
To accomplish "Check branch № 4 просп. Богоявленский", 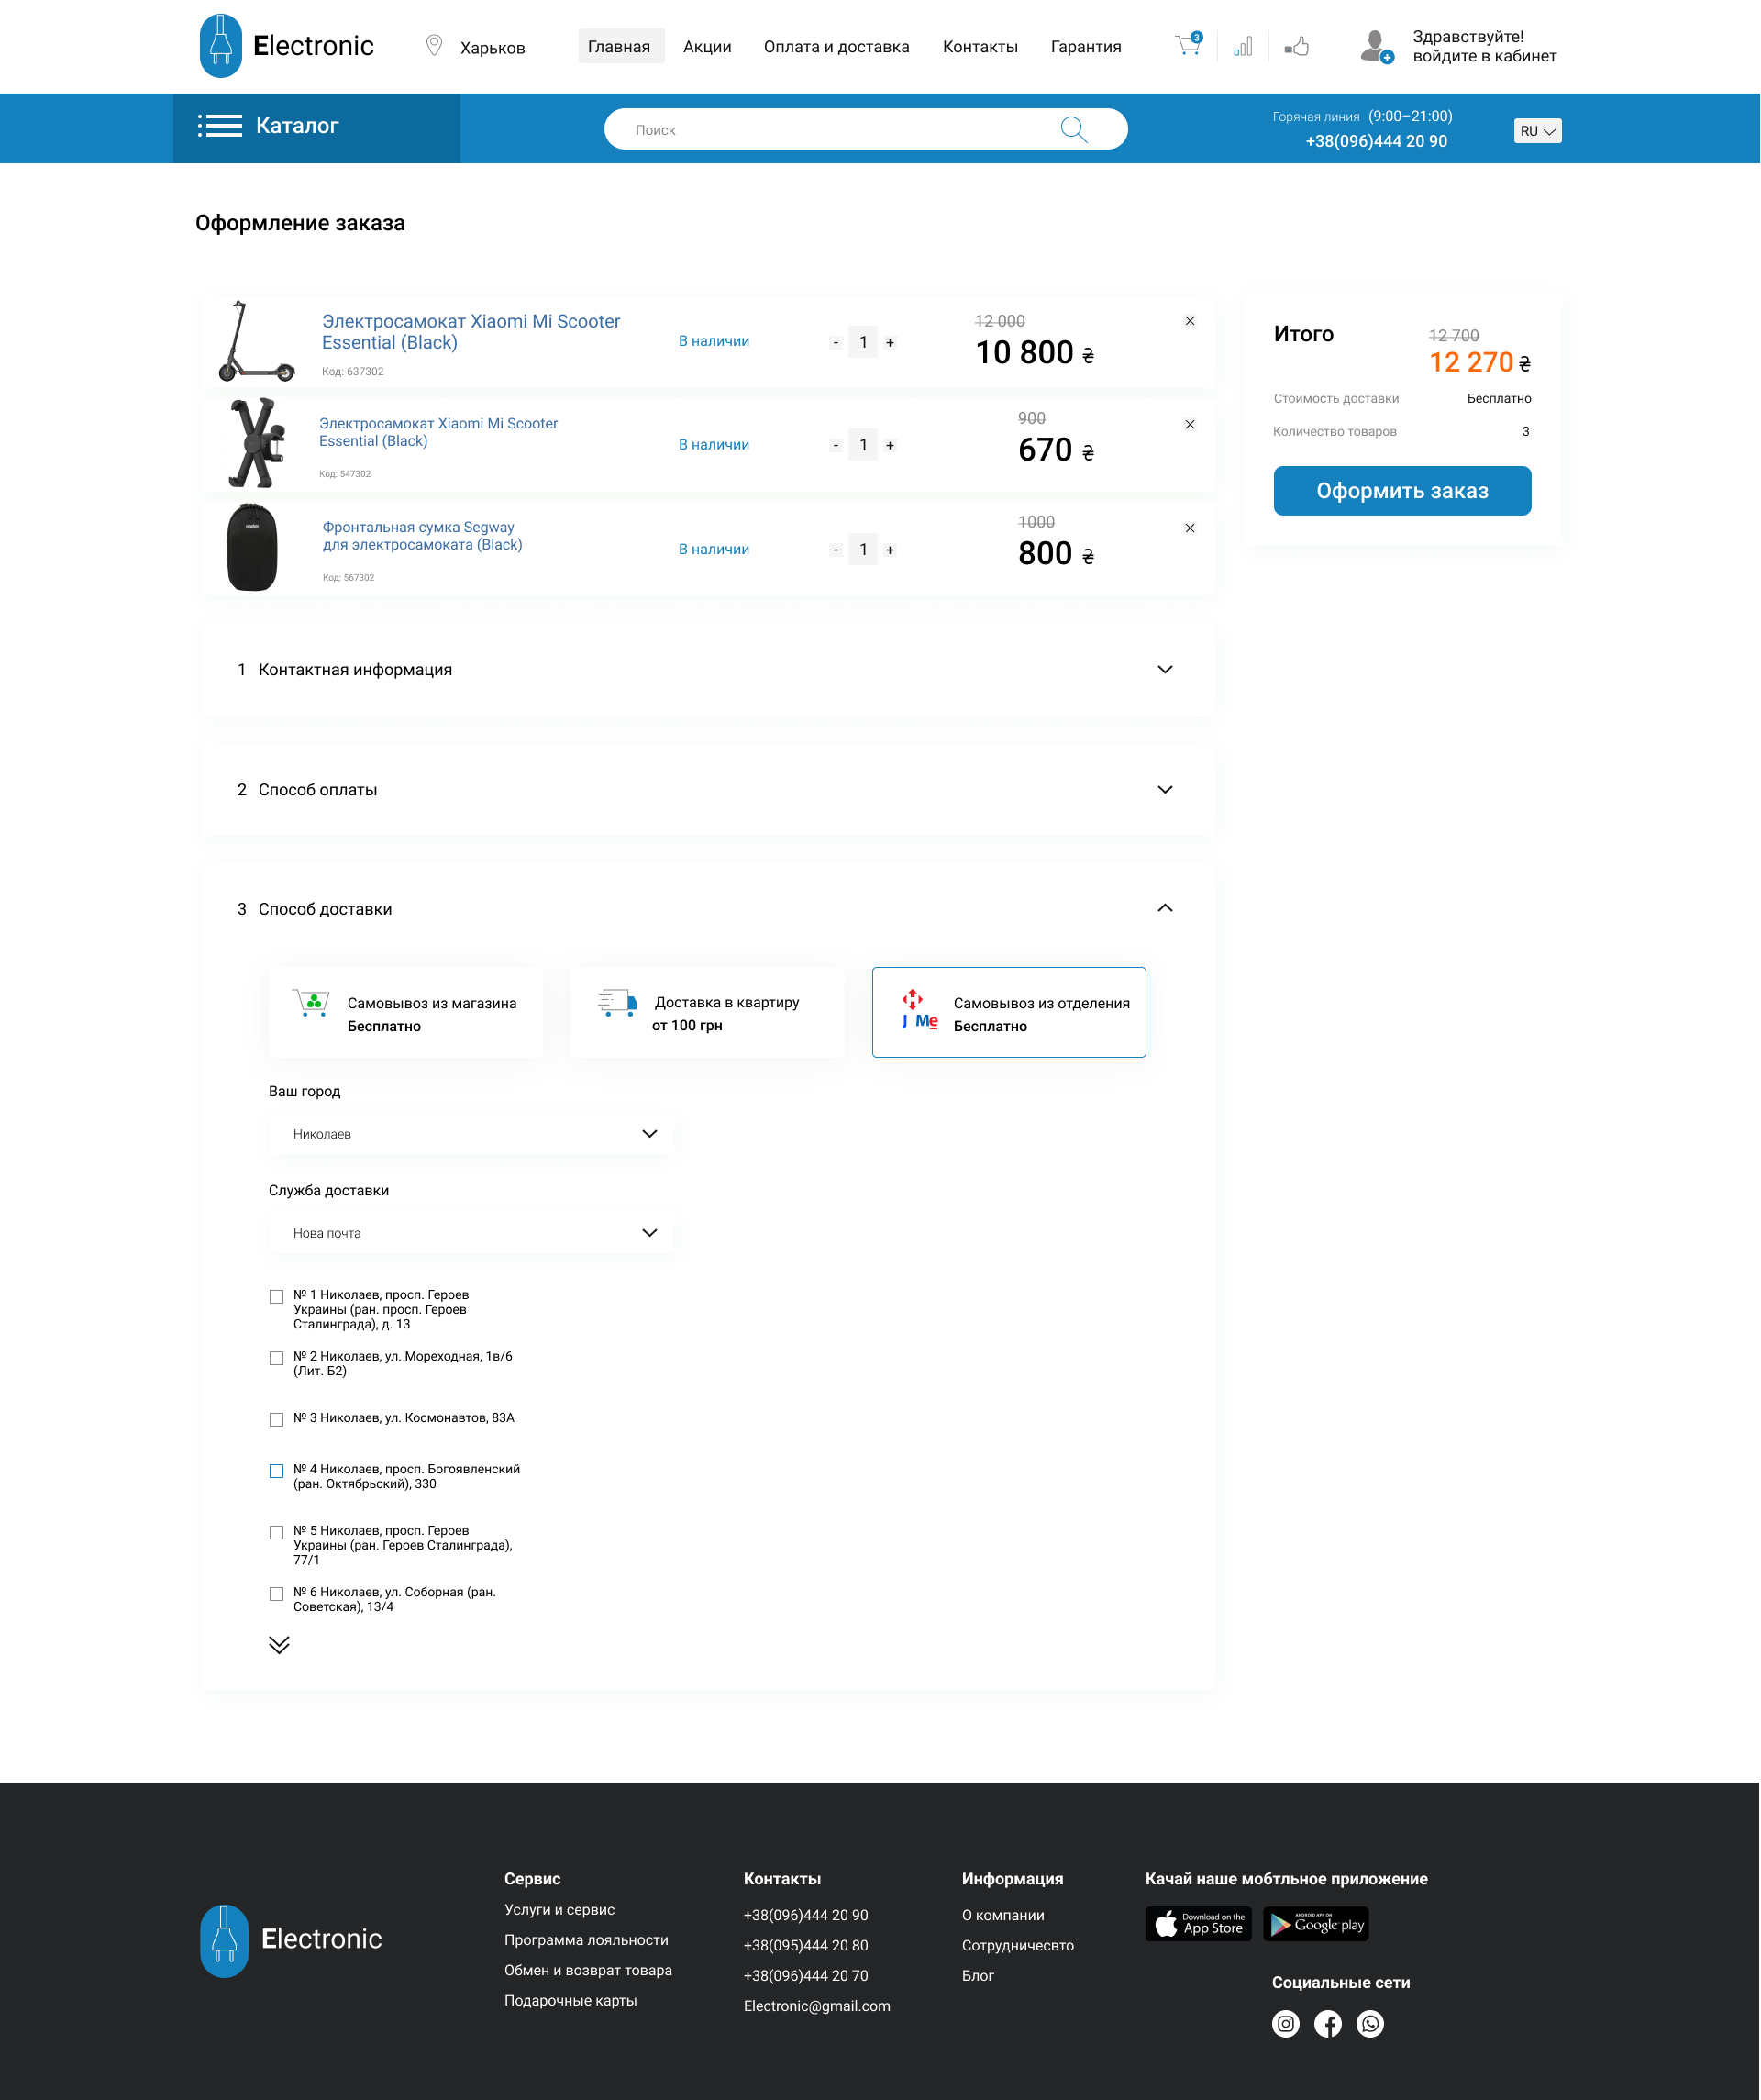I will point(276,1471).
